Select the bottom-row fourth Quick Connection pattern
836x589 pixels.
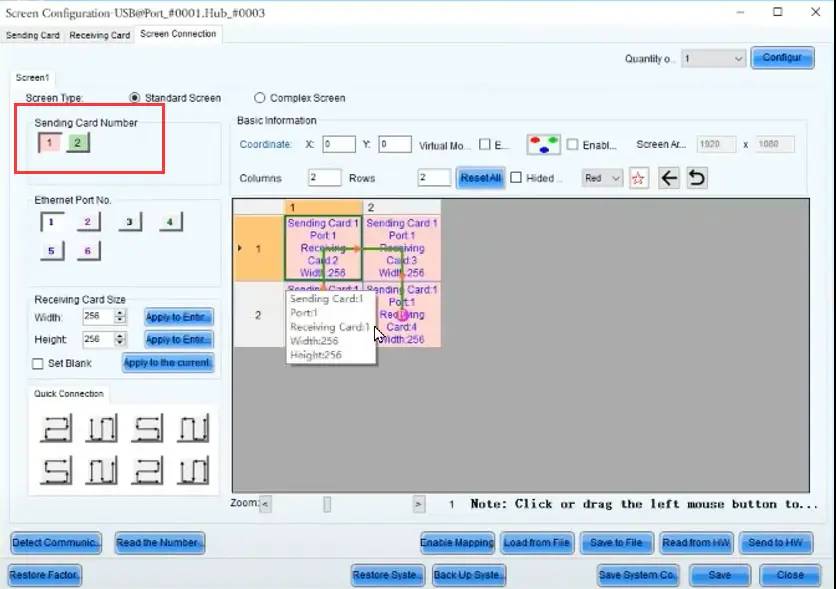193,471
